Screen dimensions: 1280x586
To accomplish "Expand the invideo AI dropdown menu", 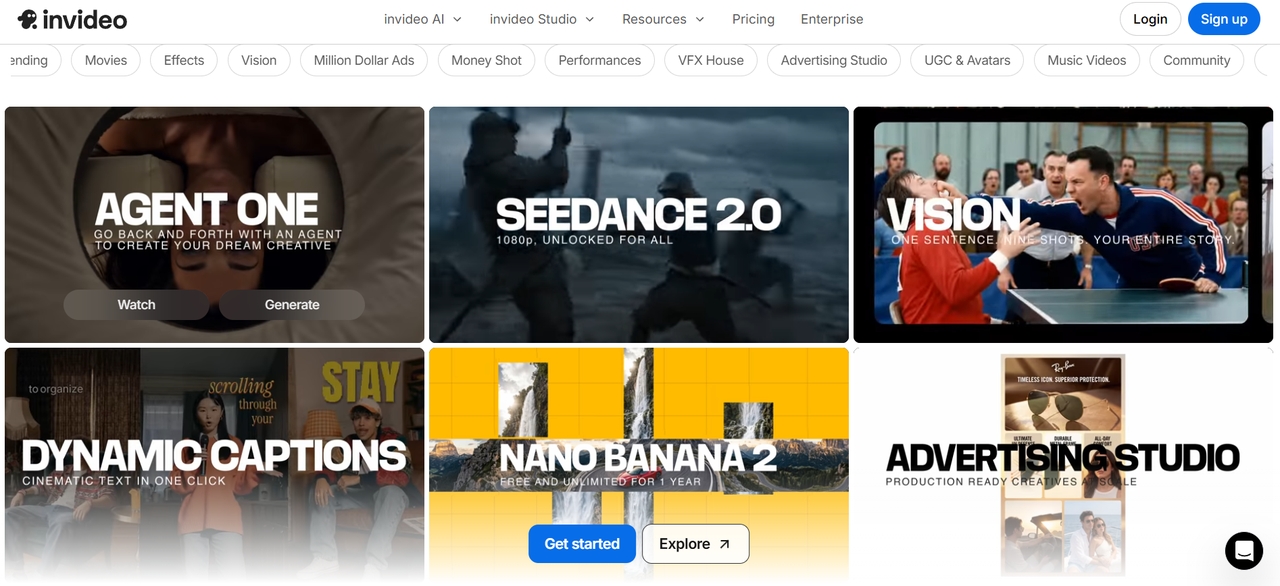I will 423,19.
